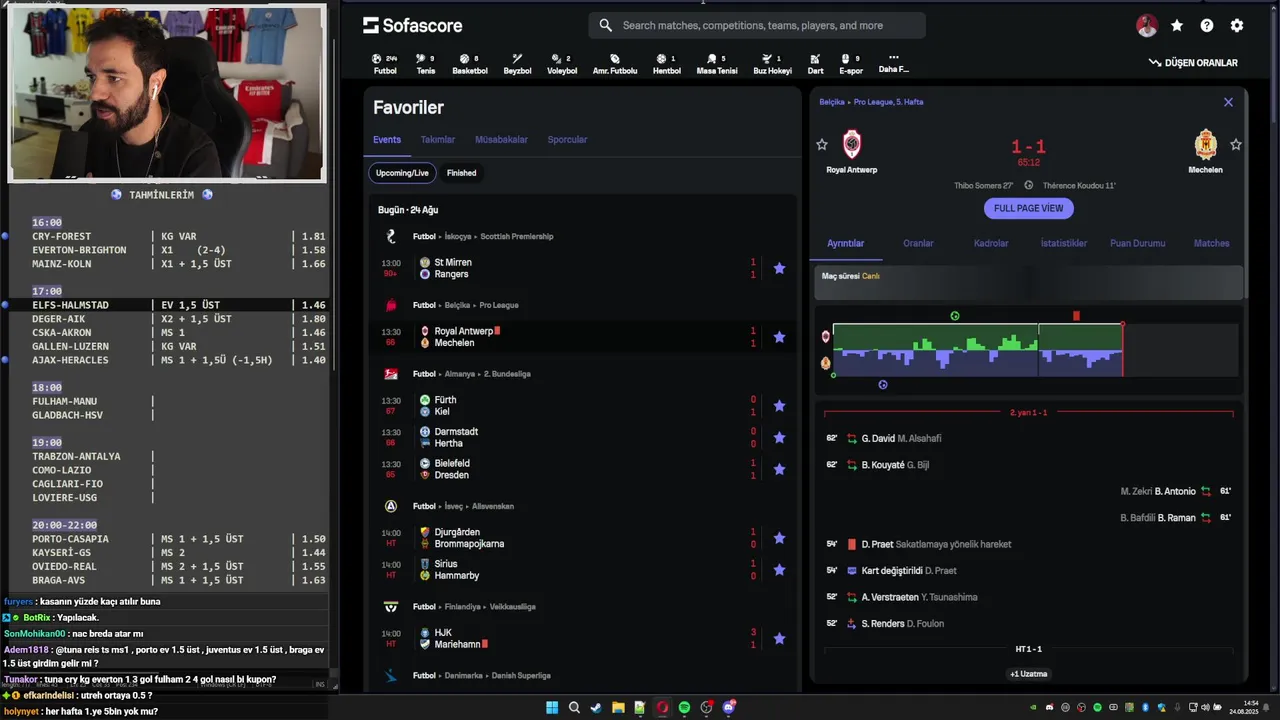Open the Steam taskbar icon

(596, 708)
